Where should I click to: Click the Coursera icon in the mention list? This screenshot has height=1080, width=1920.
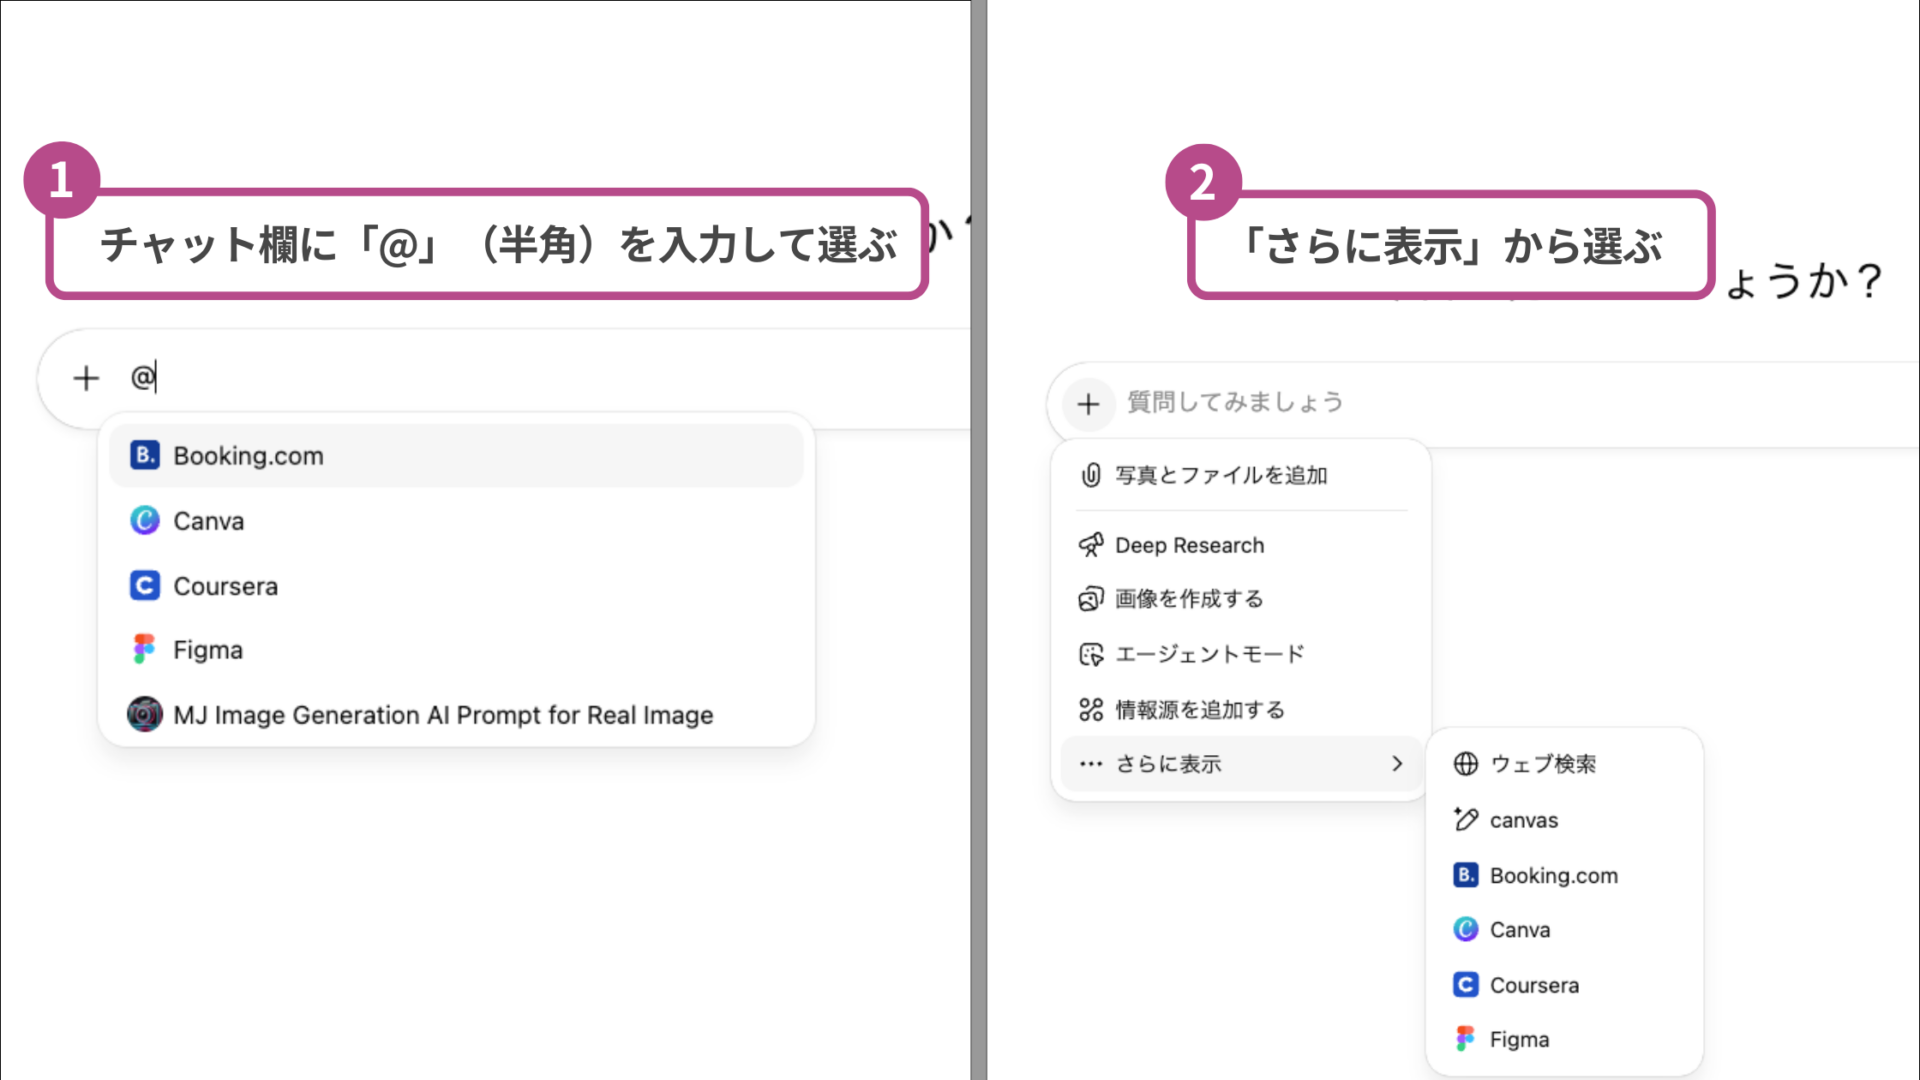tap(144, 586)
